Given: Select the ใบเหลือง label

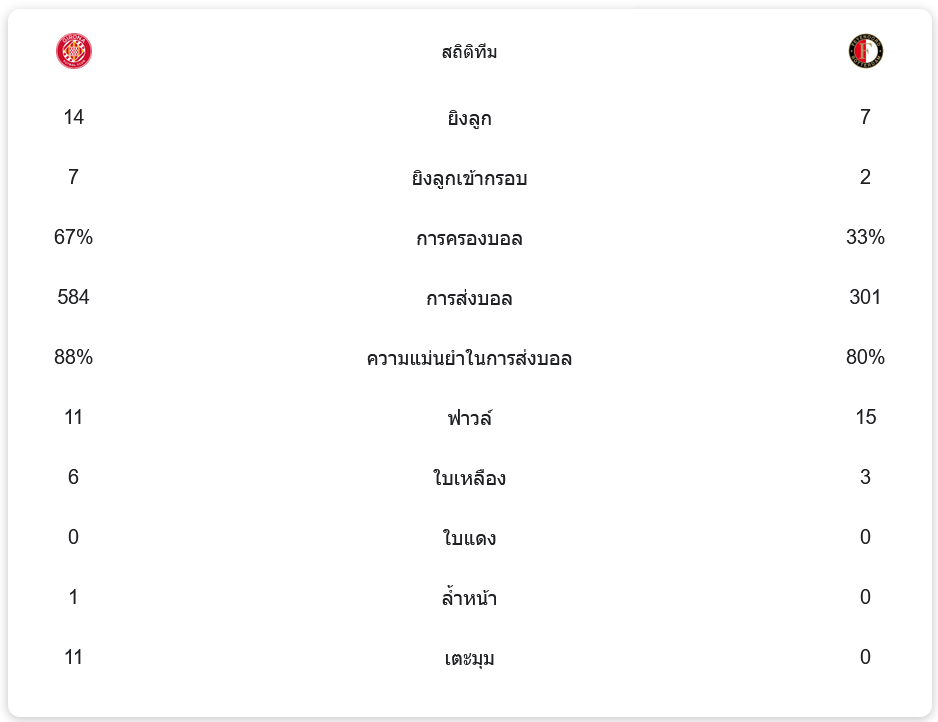Looking at the screenshot, I should coord(469,479).
